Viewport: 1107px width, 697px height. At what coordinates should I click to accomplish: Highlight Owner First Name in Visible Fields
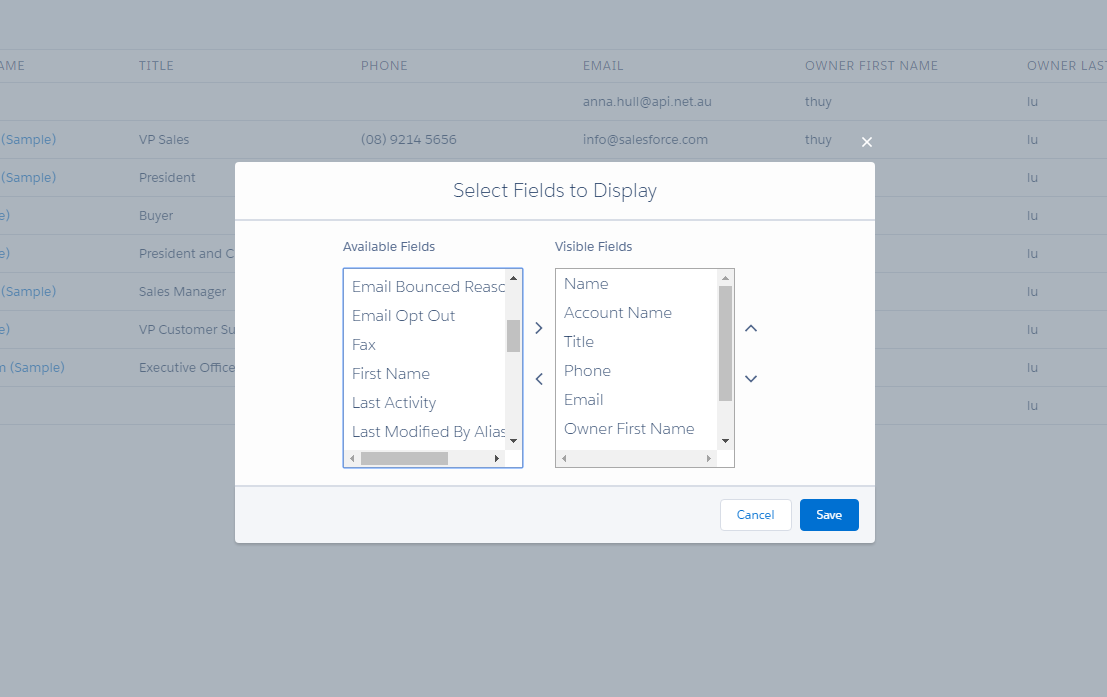[629, 429]
